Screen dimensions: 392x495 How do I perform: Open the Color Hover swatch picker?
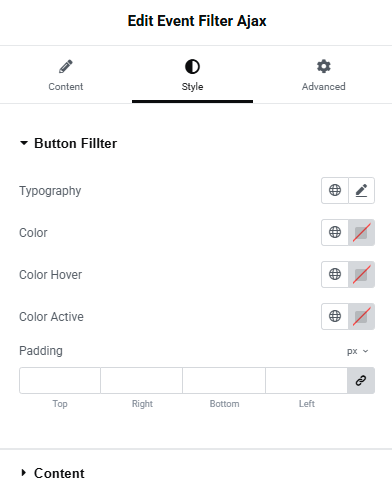361,274
